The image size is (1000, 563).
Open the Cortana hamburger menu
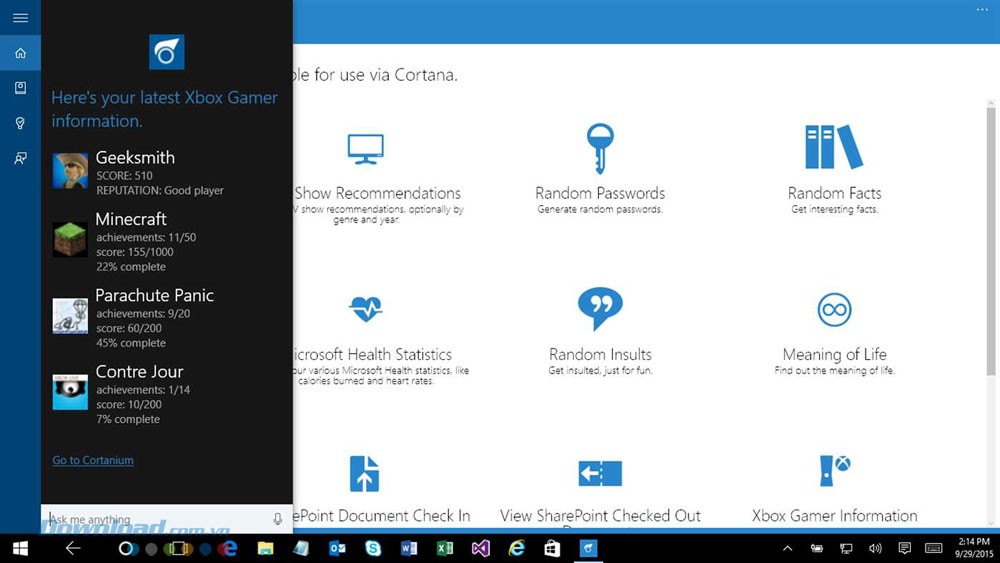tap(20, 18)
